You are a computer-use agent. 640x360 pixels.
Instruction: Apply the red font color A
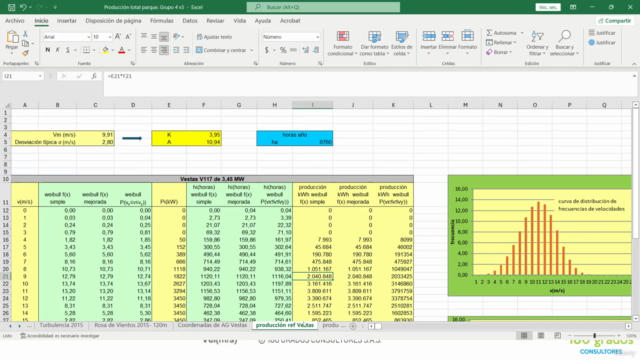coord(122,50)
